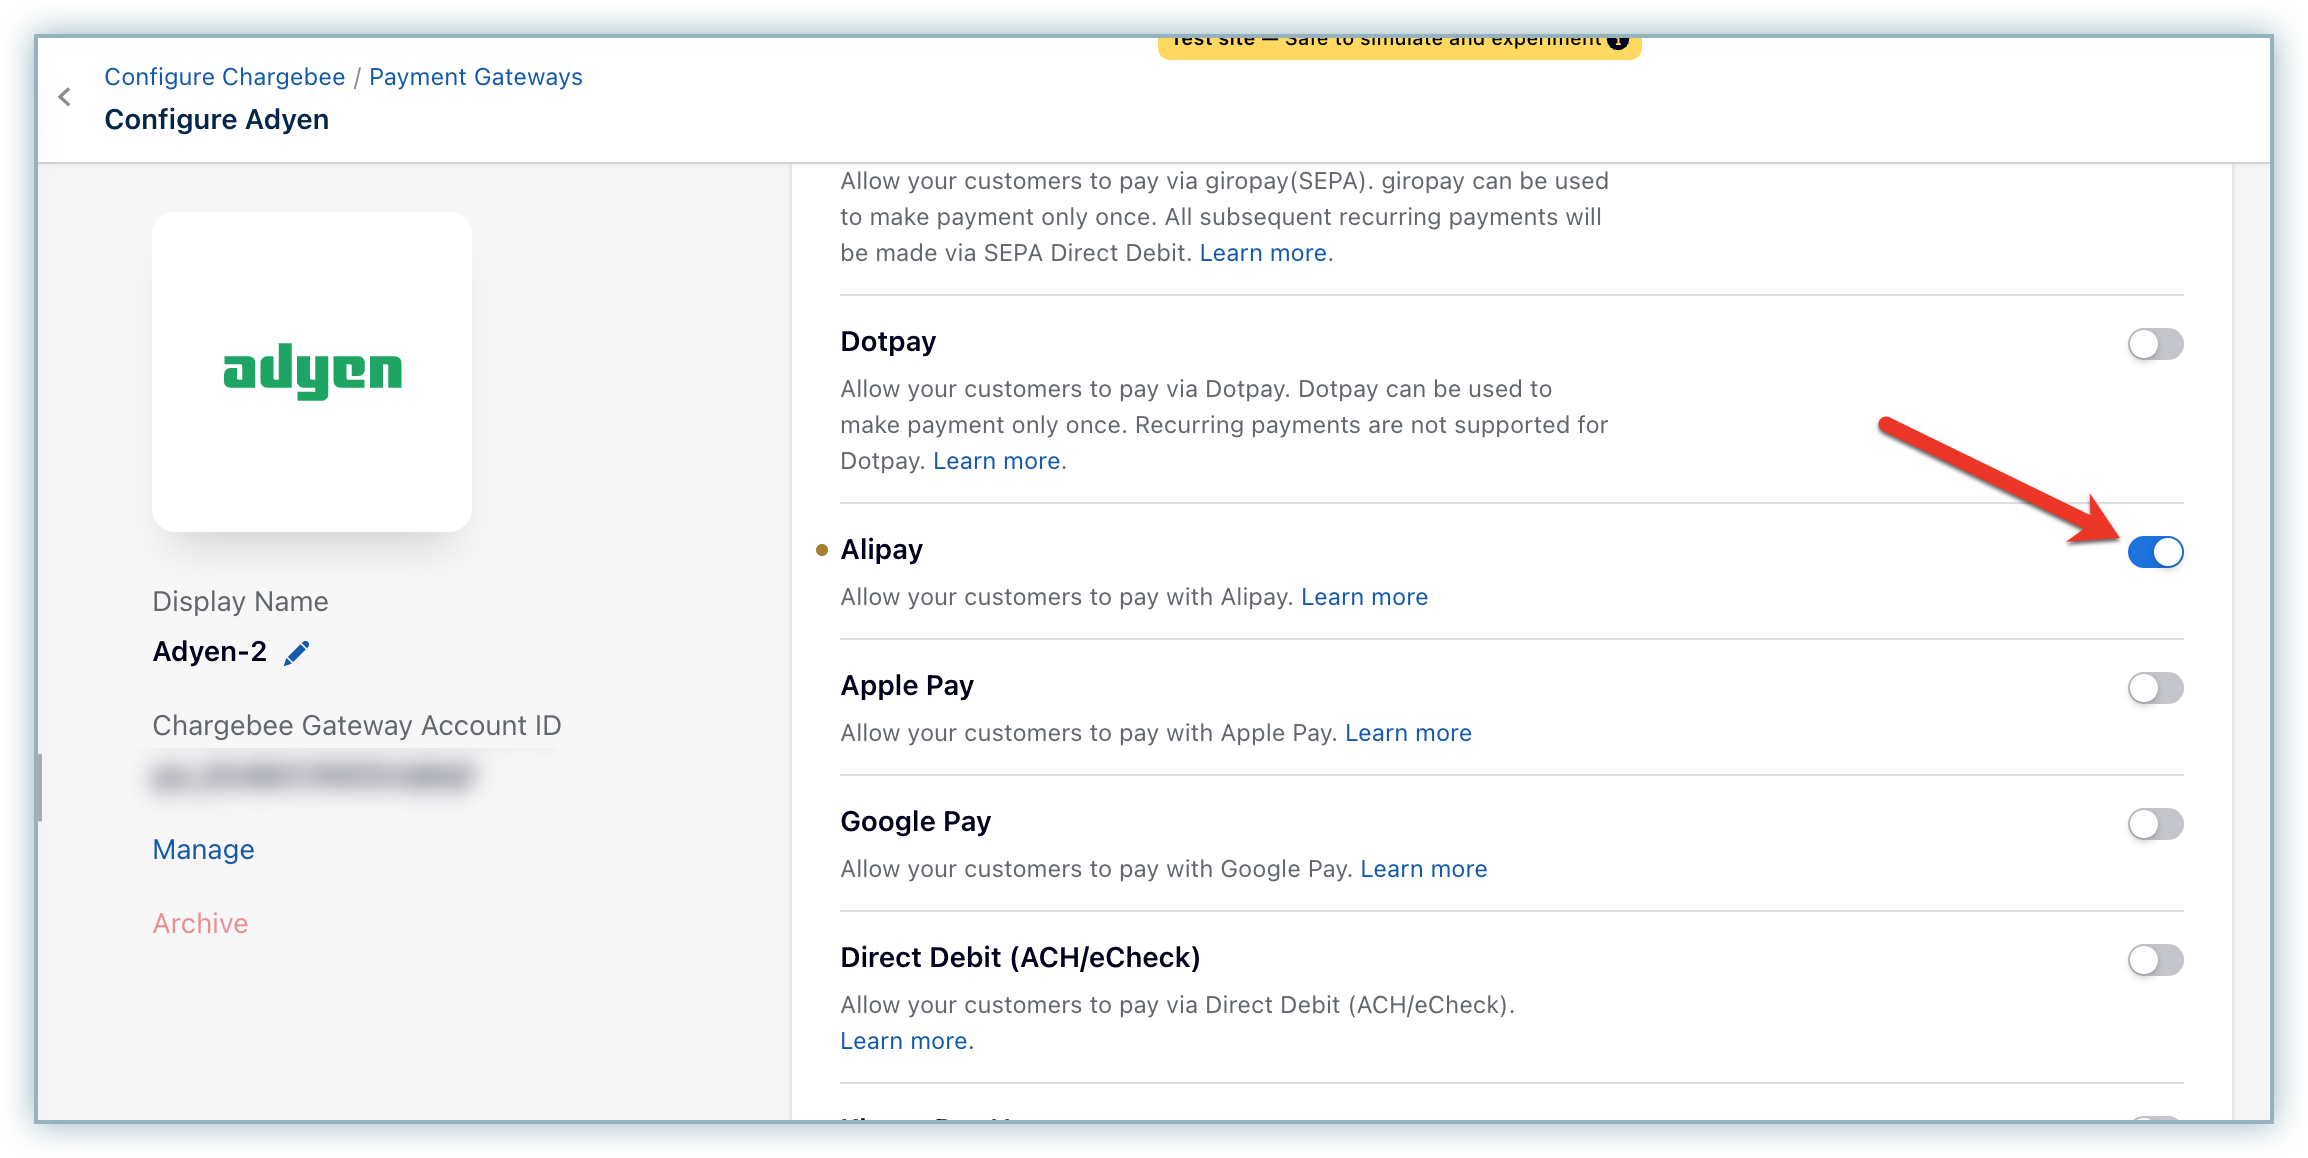Open Learn more link for Google Pay

(1424, 869)
